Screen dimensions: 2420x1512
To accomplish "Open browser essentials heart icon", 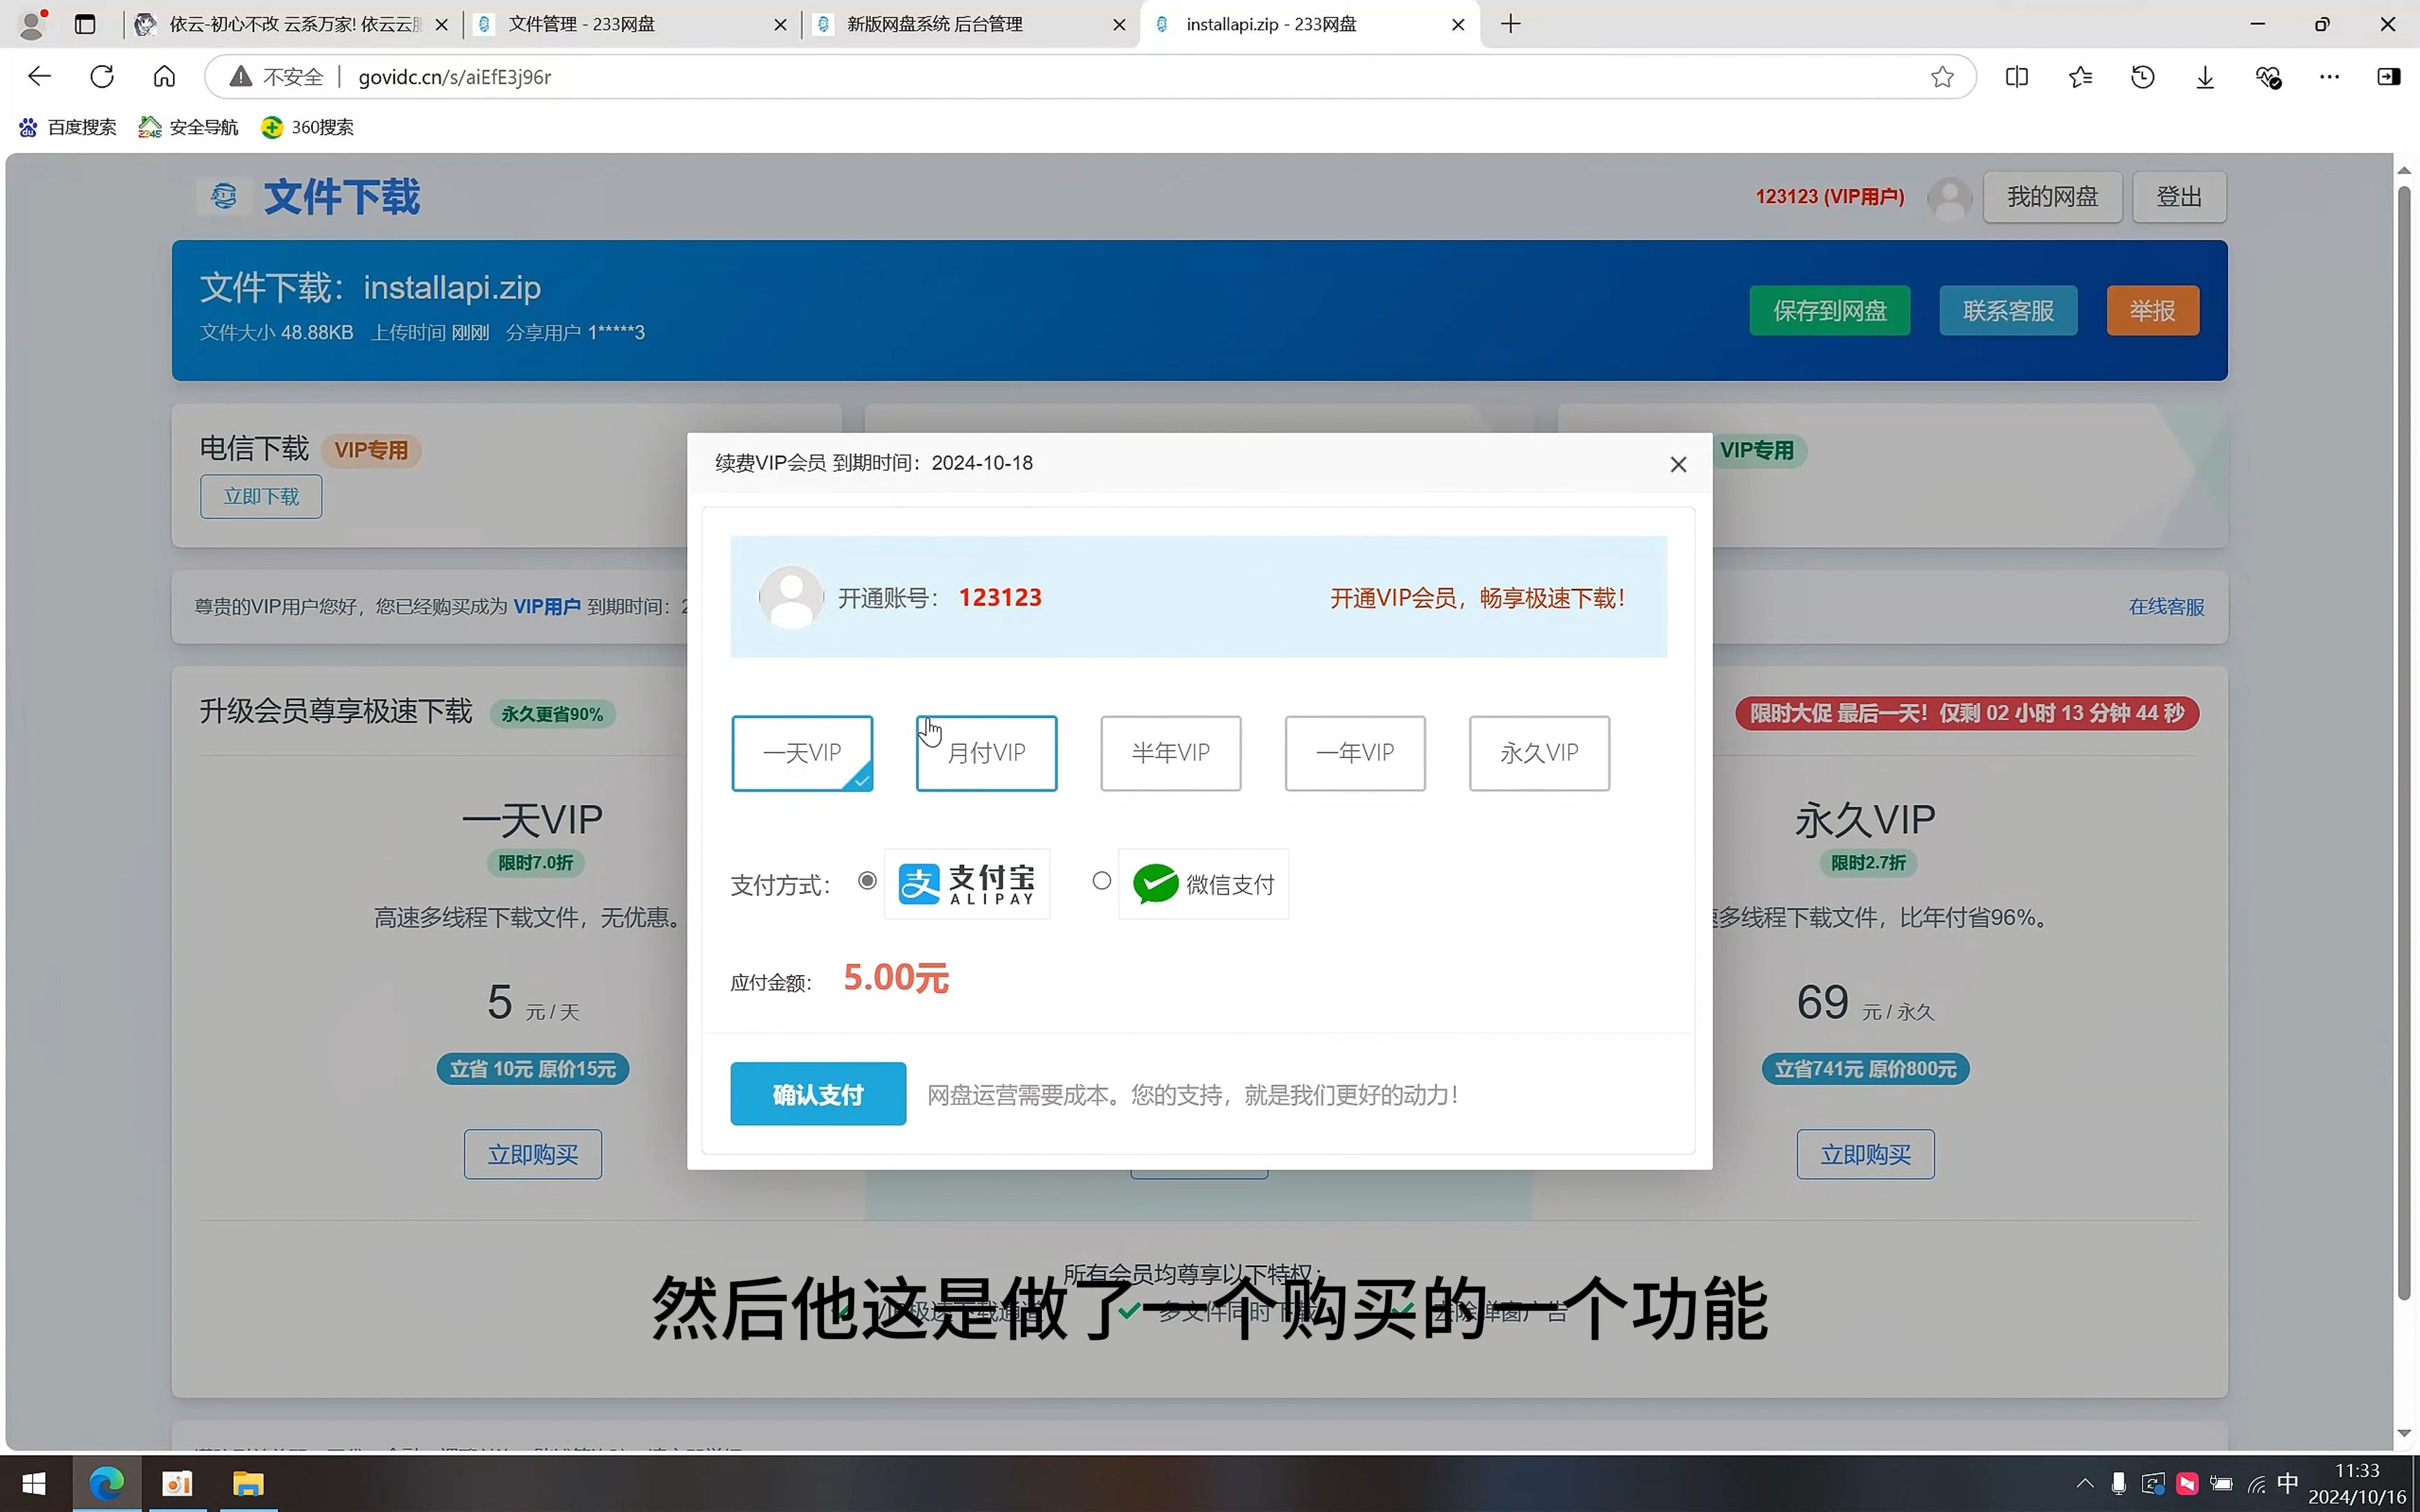I will point(2268,77).
